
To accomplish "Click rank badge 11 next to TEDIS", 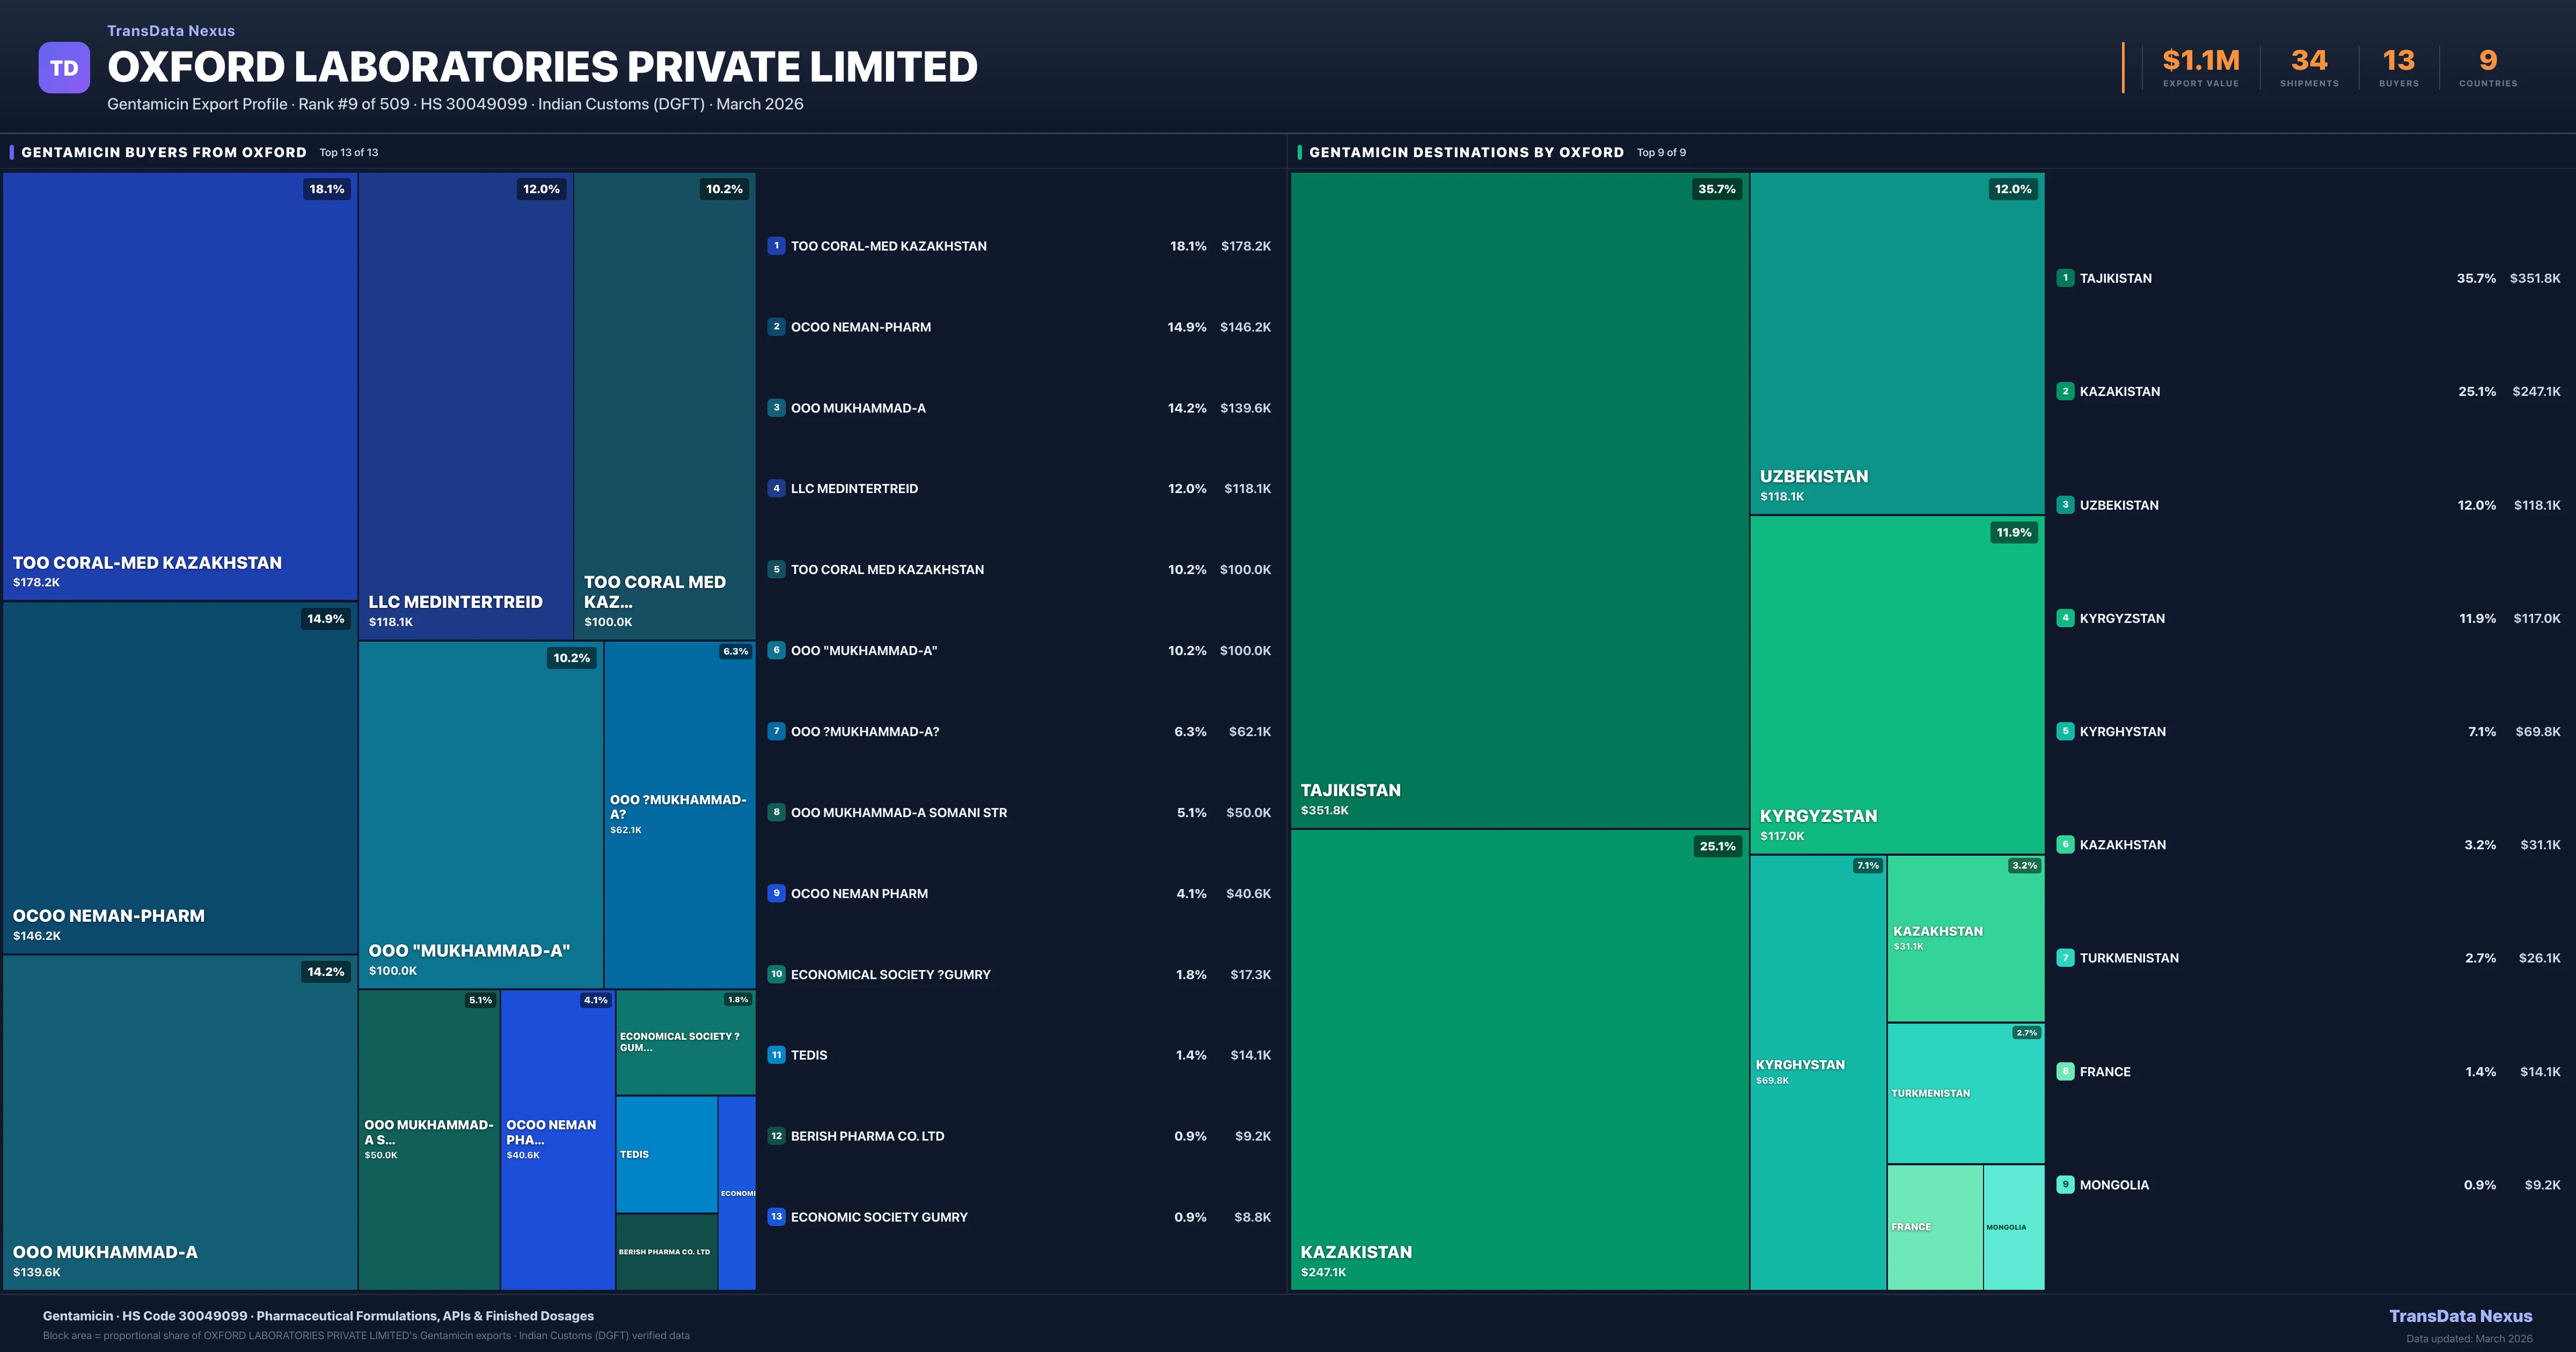I will [x=776, y=1055].
